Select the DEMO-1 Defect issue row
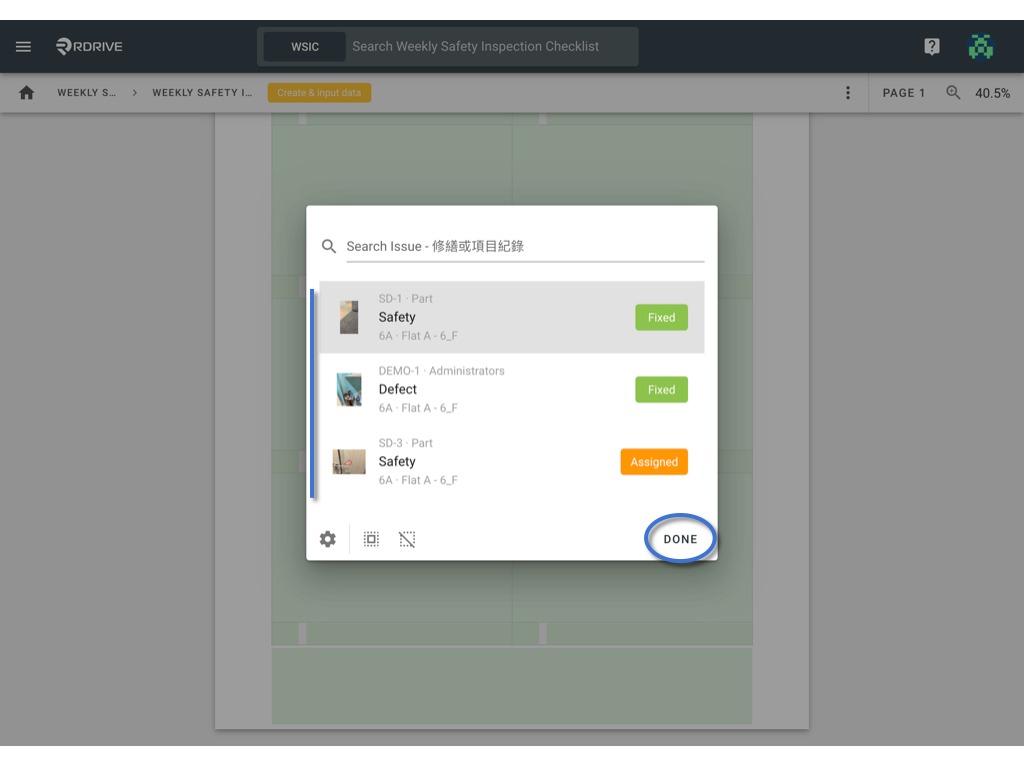Image resolution: width=1024 pixels, height=768 pixels. pos(511,389)
